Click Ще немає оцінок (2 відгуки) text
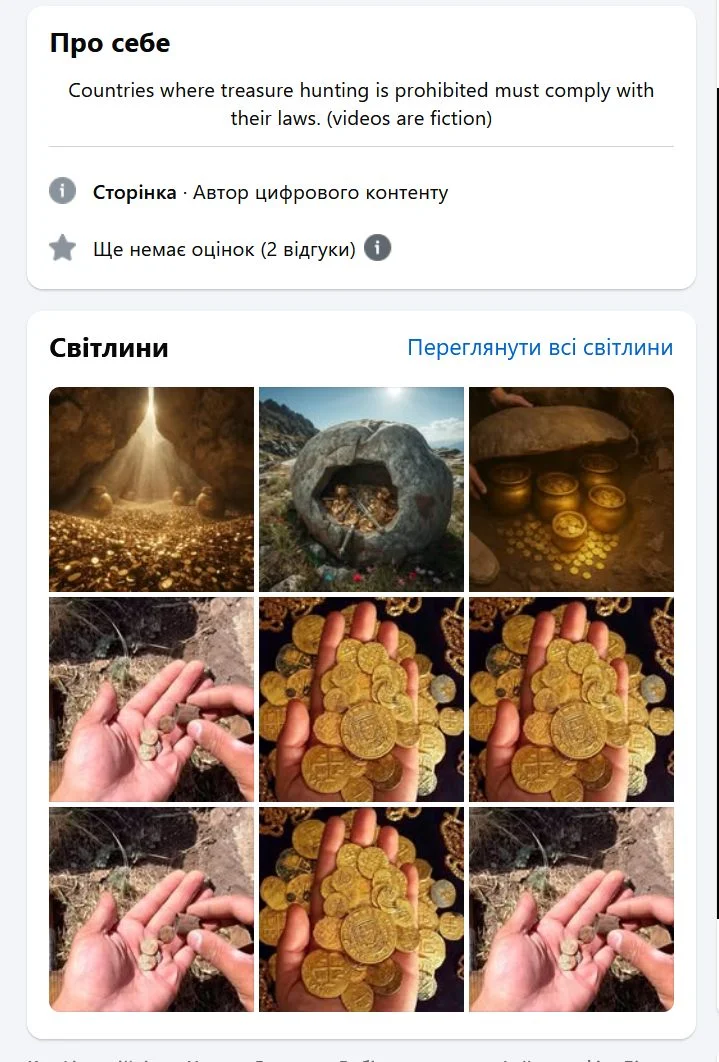719x1062 pixels. 224,249
